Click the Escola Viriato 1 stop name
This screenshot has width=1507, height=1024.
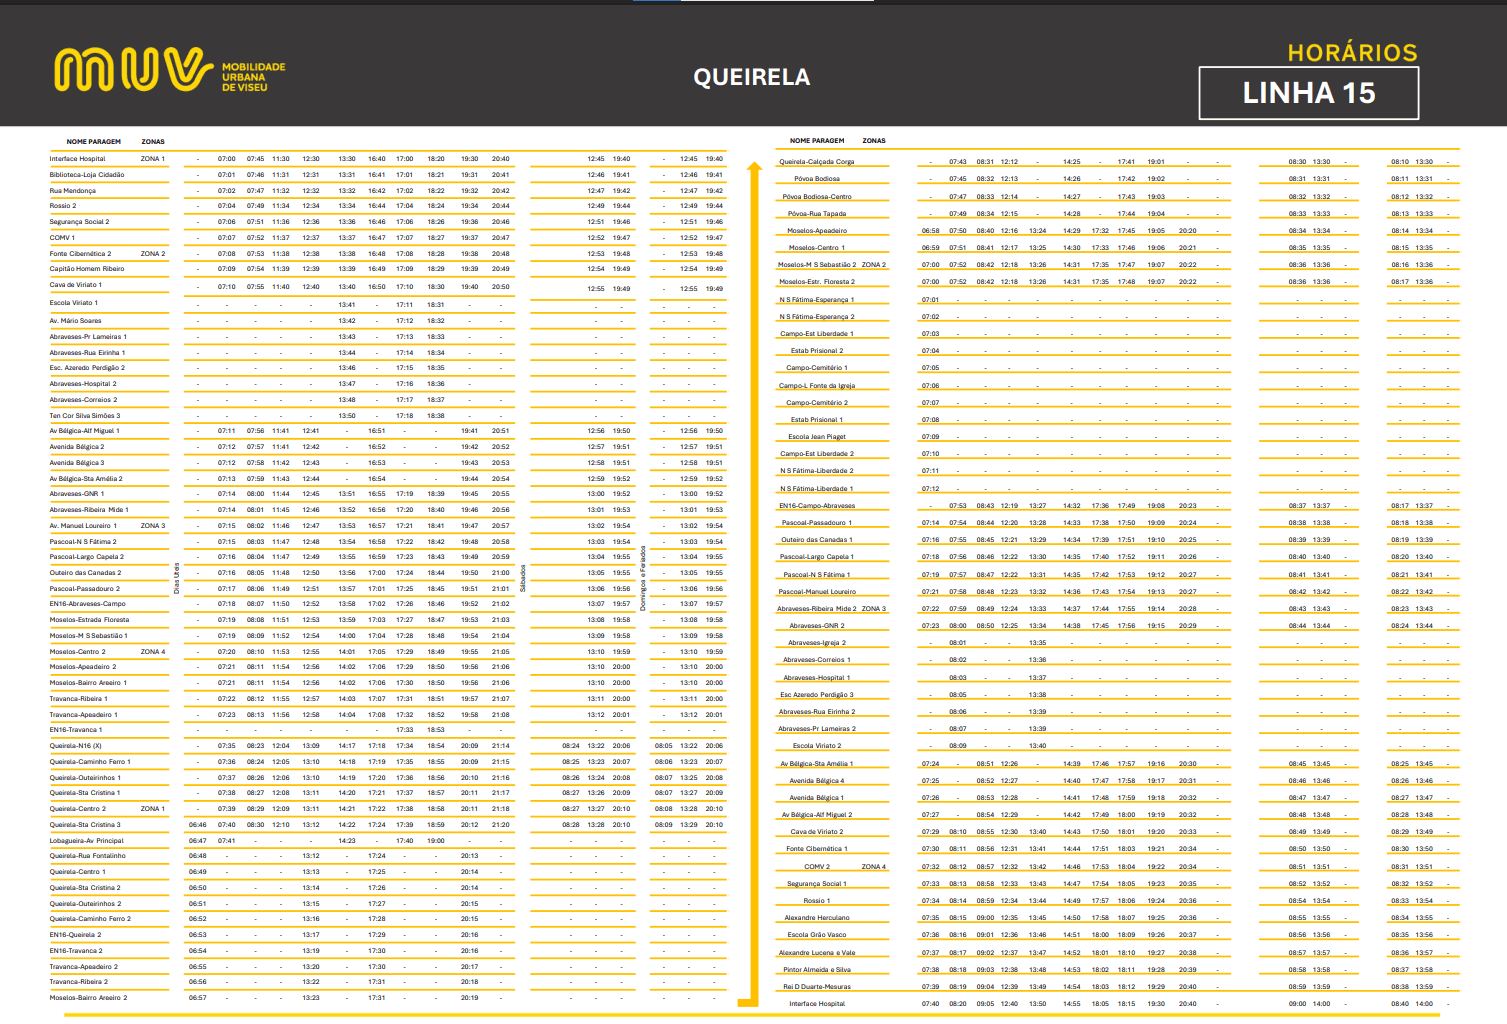(74, 303)
